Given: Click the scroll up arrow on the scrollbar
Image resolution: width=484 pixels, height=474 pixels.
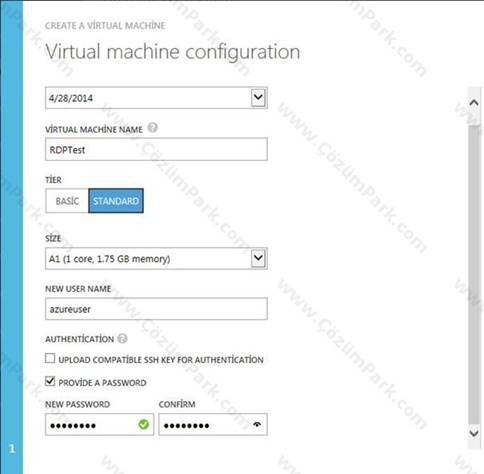Looking at the screenshot, I should point(474,103).
